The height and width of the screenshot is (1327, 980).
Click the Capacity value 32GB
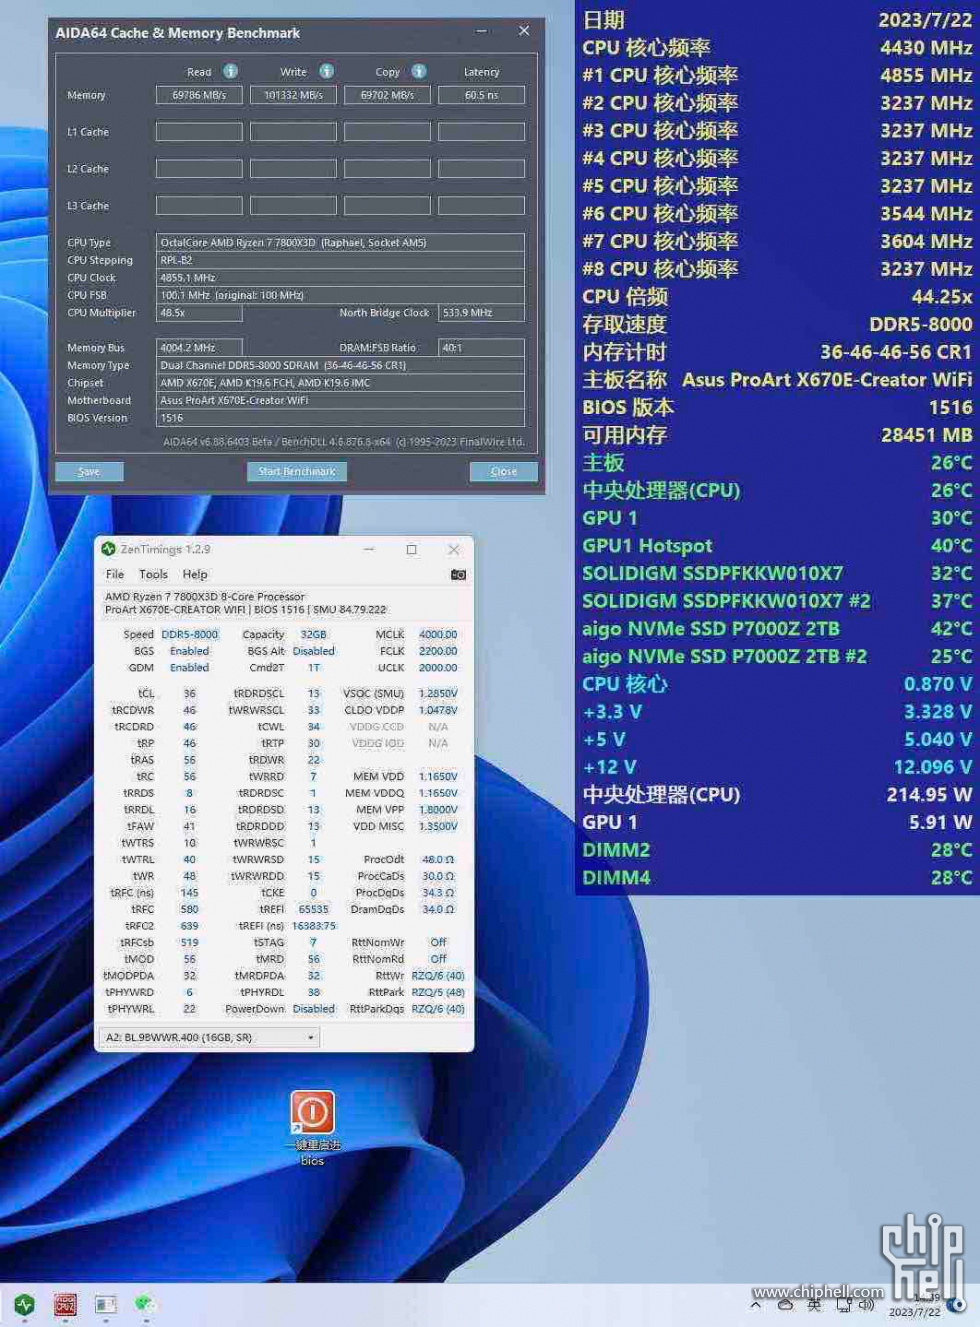[x=313, y=634]
